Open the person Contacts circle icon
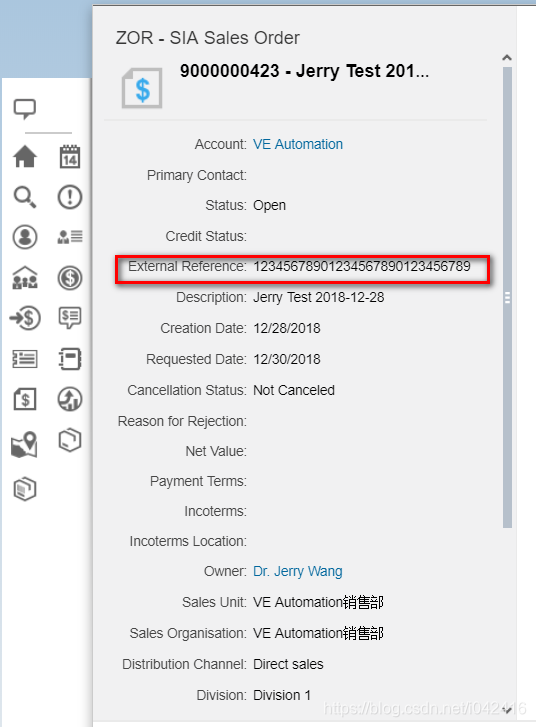536x727 pixels. pos(25,237)
